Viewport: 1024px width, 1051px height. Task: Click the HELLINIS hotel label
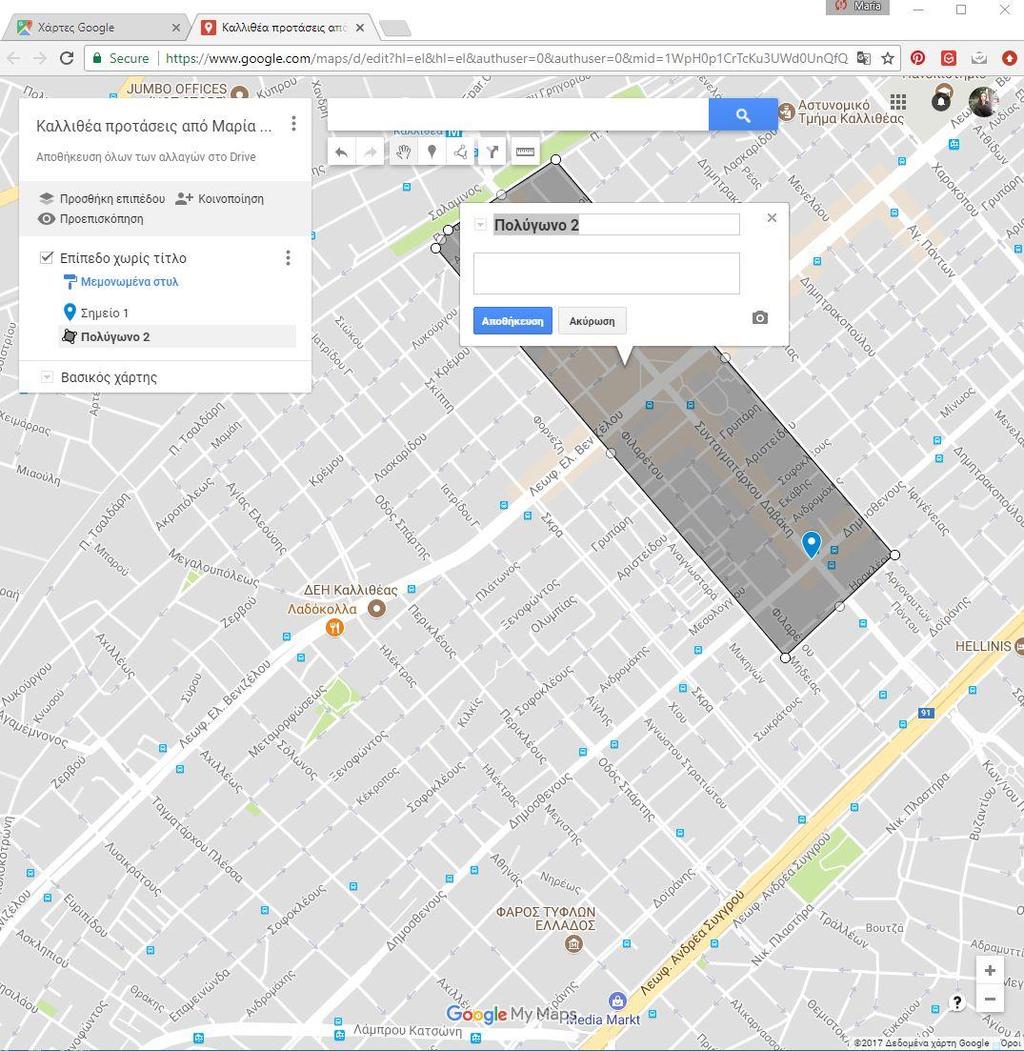point(982,646)
